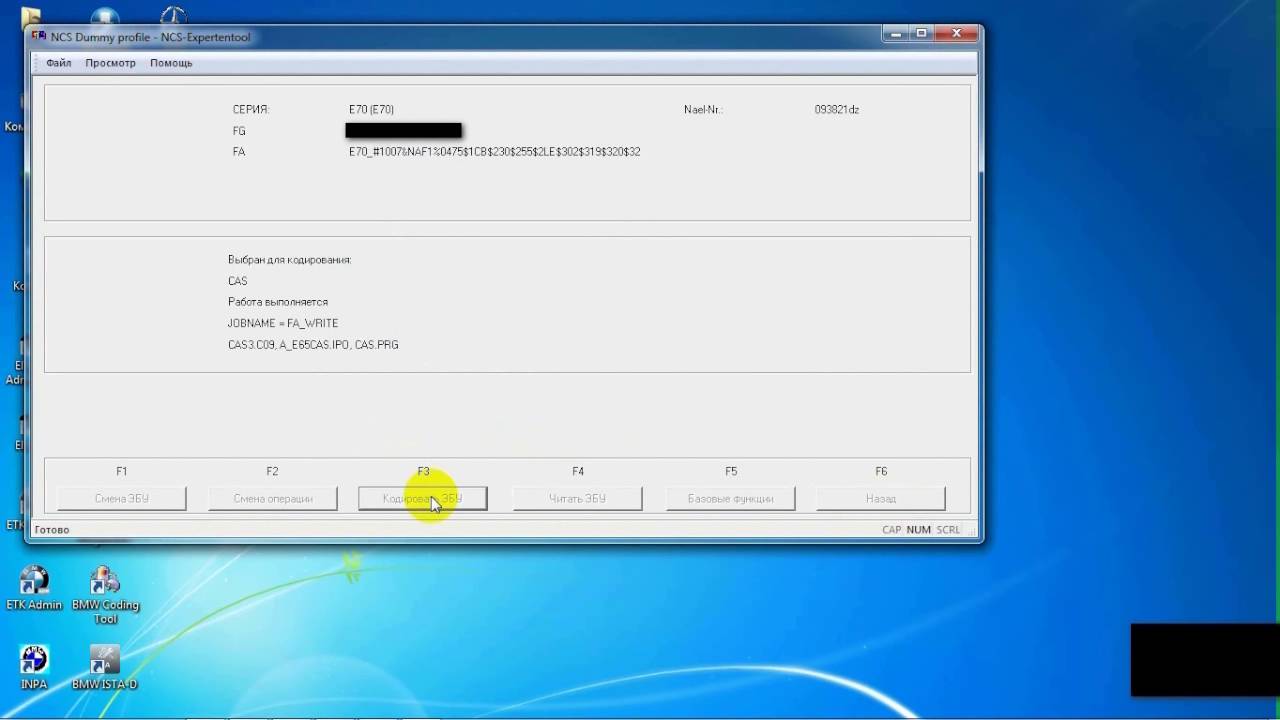Click the NCS-Expertentool title bar app icon

39,37
